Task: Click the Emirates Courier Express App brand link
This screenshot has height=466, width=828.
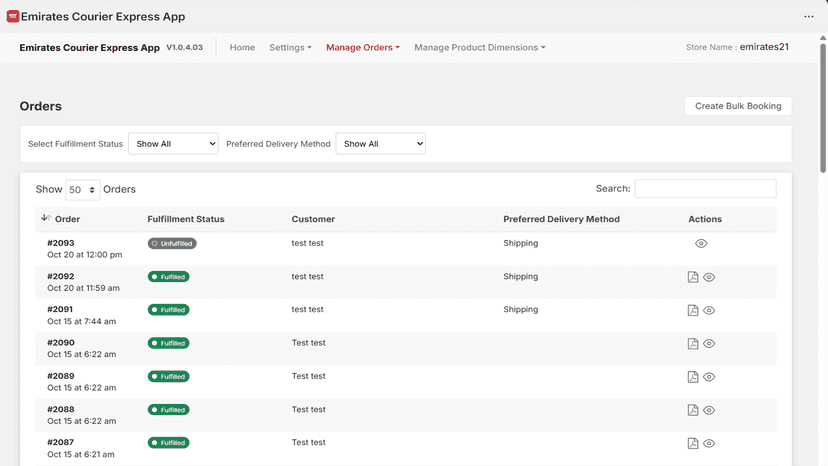Action: pyautogui.click(x=89, y=48)
